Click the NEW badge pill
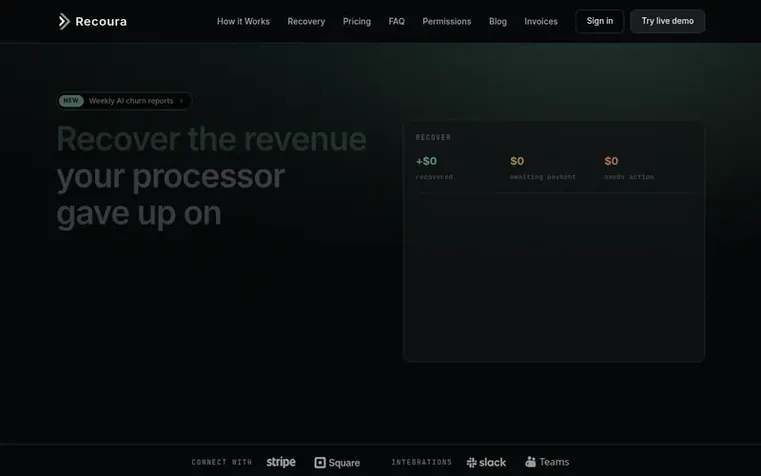This screenshot has width=761, height=476. click(71, 101)
